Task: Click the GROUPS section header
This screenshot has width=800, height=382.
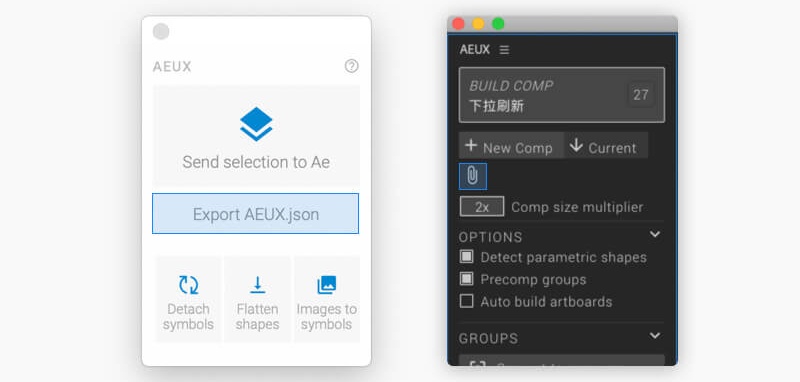Action: 488,338
